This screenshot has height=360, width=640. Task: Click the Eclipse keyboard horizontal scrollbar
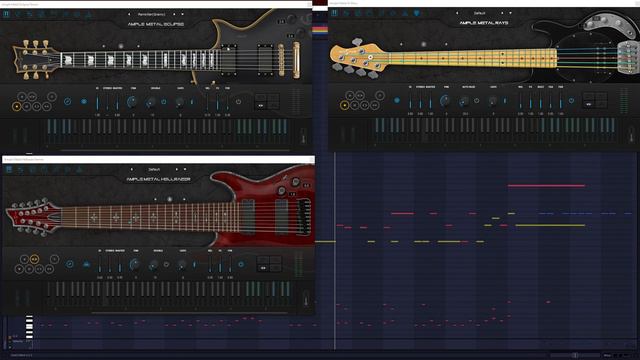tap(175, 150)
